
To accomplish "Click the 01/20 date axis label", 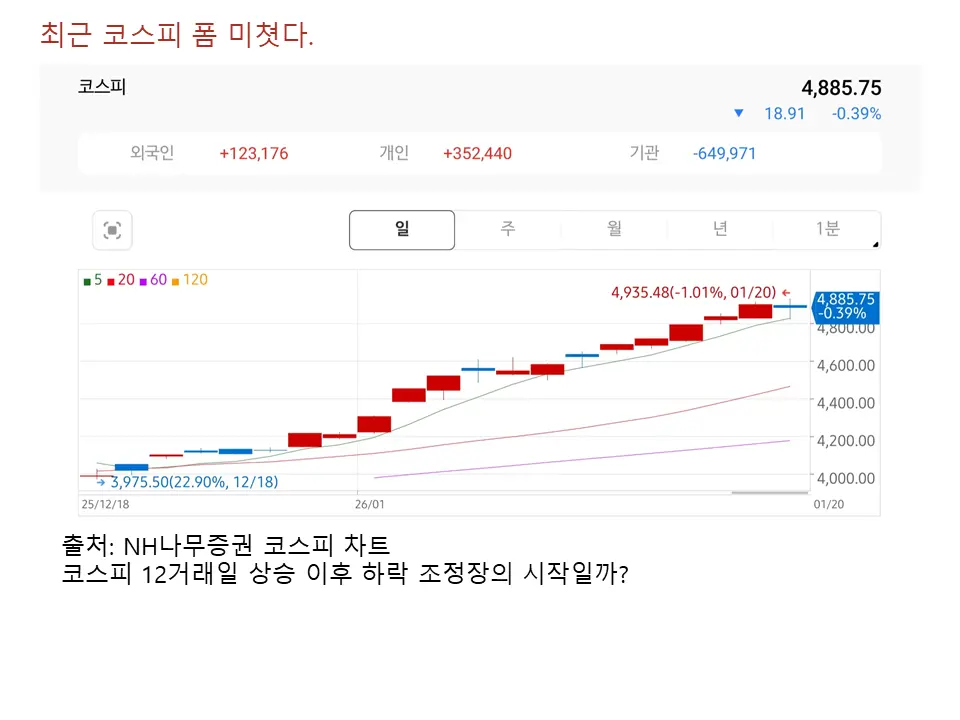I will tap(828, 504).
